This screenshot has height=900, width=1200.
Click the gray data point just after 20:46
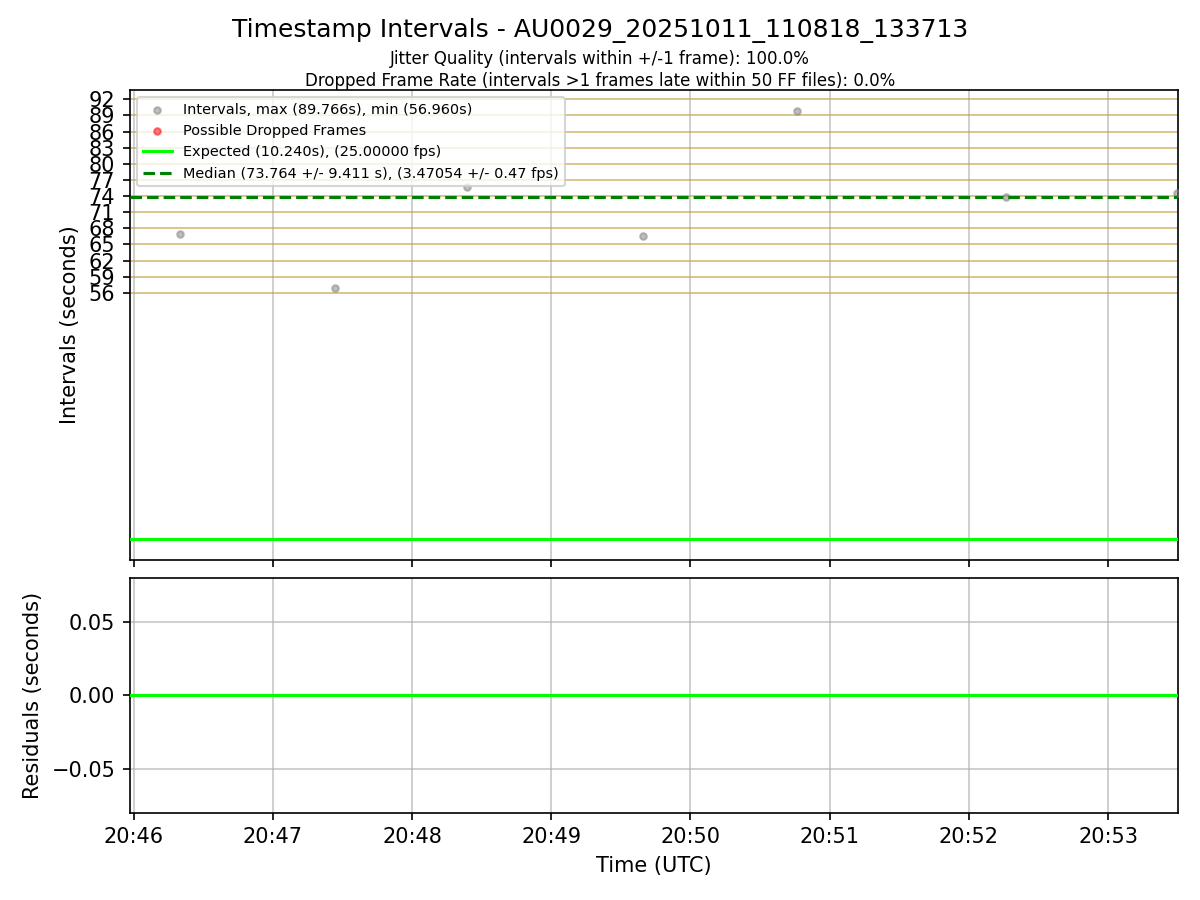[180, 234]
